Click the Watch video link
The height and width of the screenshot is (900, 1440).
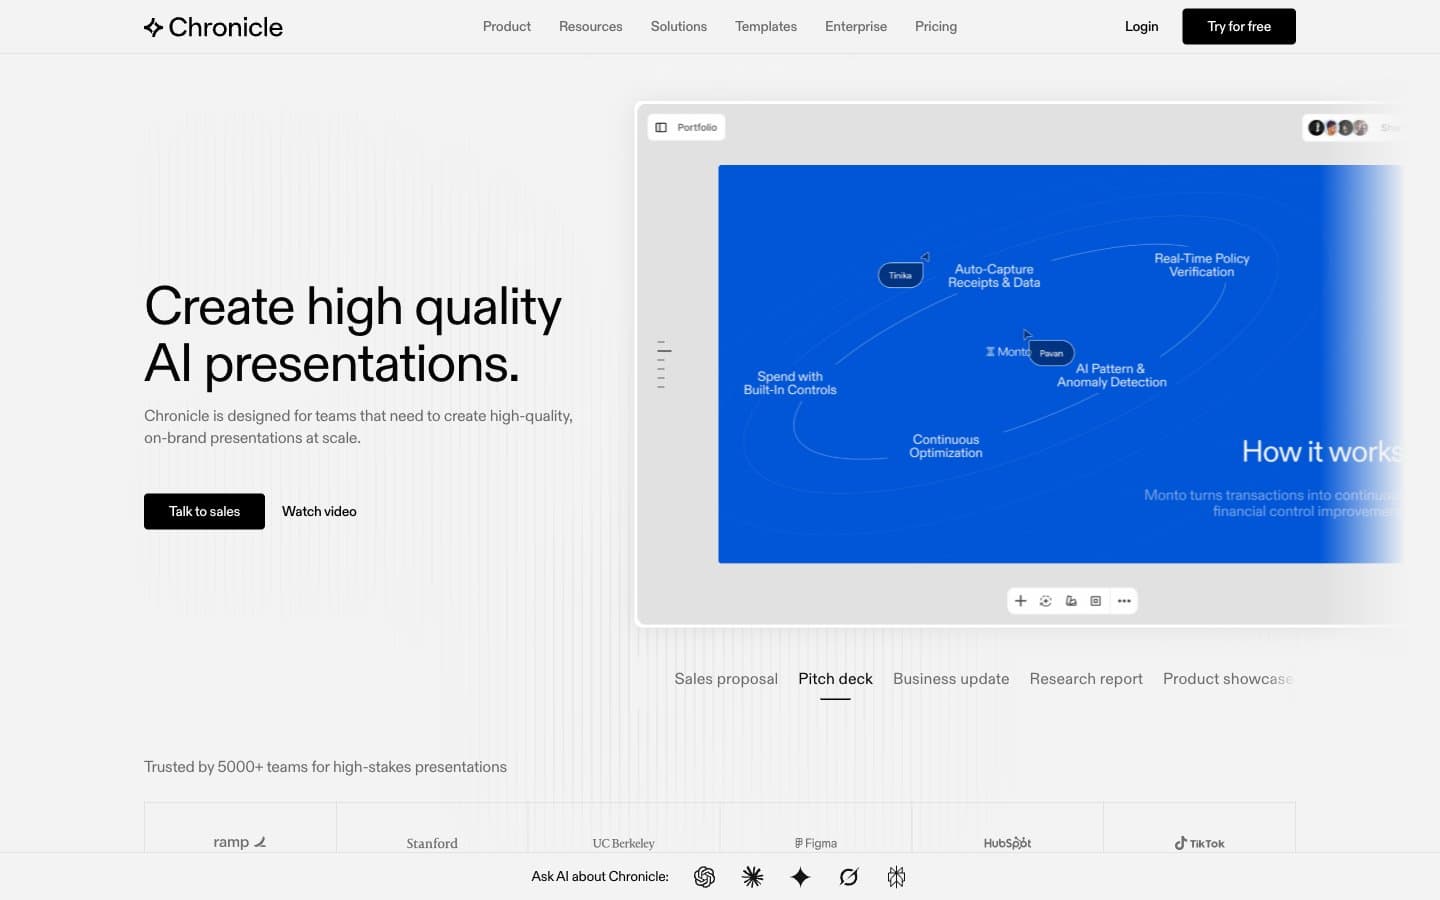pos(319,511)
